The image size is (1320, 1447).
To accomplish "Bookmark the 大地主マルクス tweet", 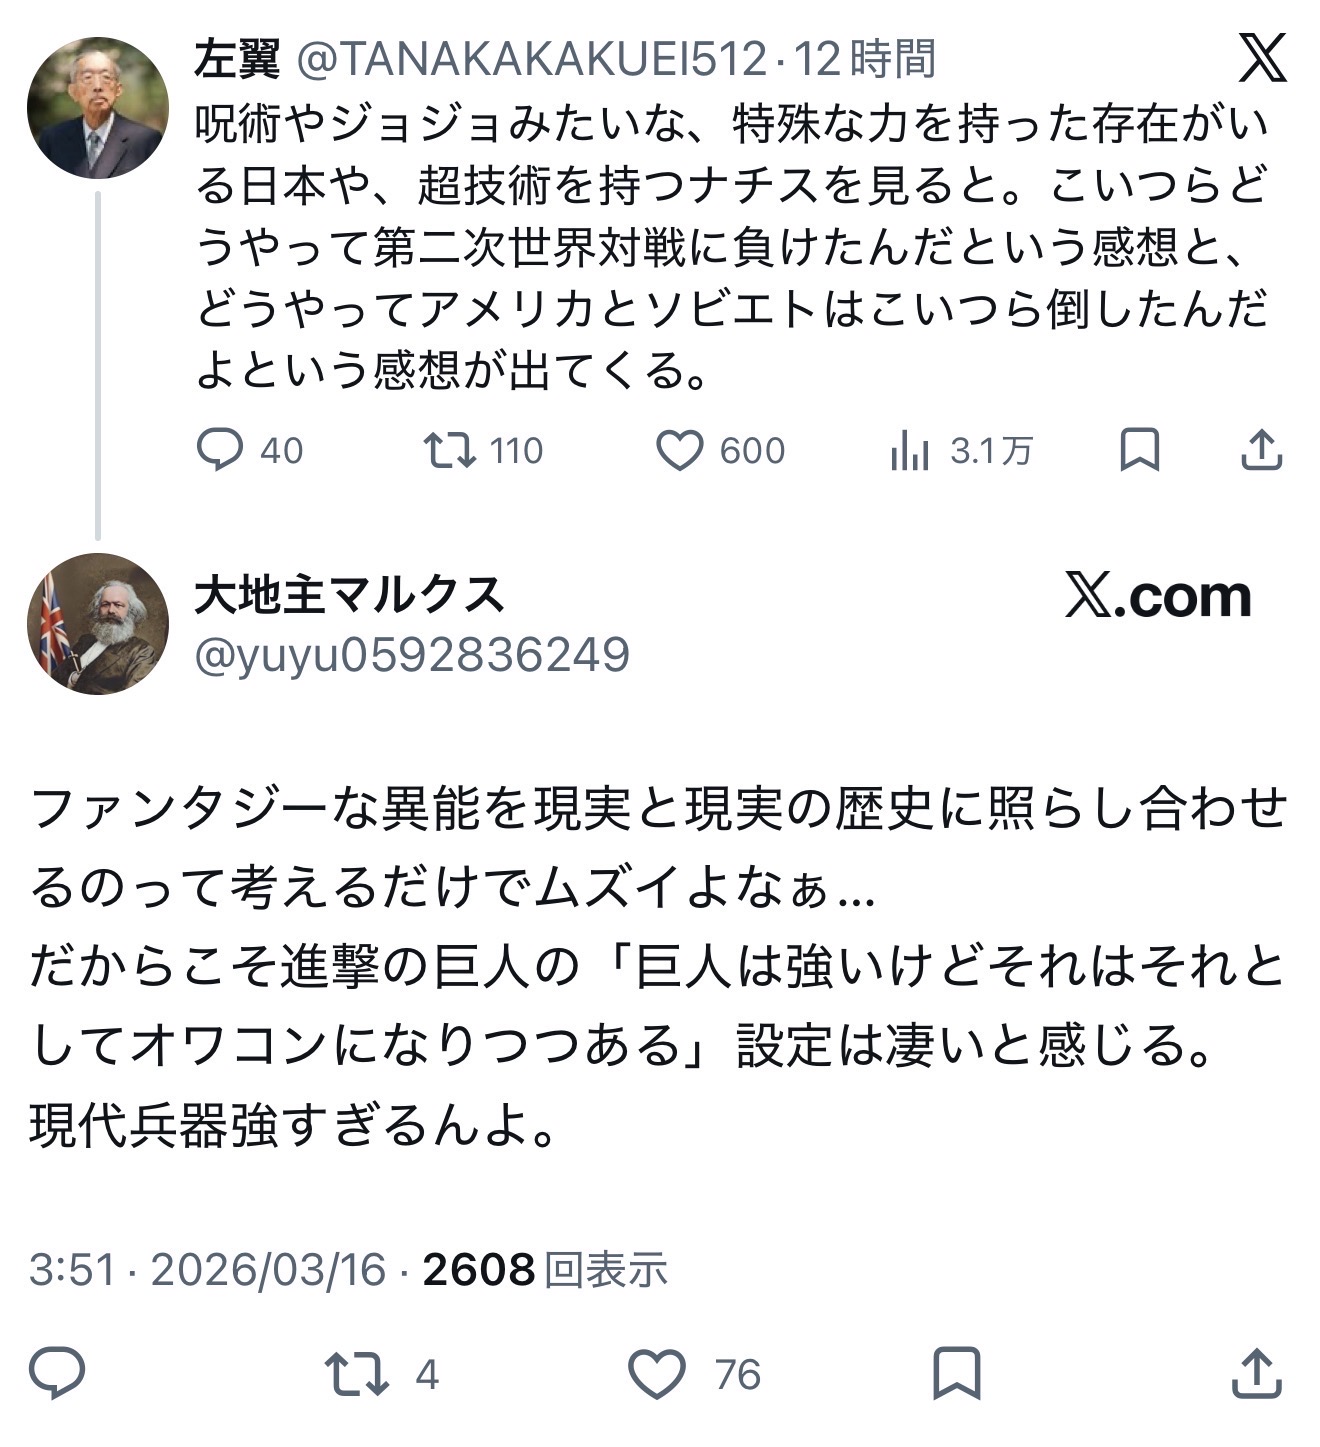I will (956, 1373).
